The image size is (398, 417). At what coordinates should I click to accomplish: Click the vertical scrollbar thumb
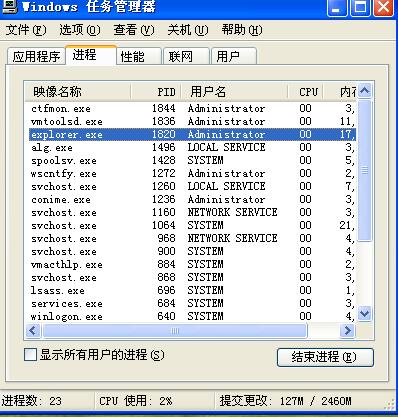click(365, 170)
